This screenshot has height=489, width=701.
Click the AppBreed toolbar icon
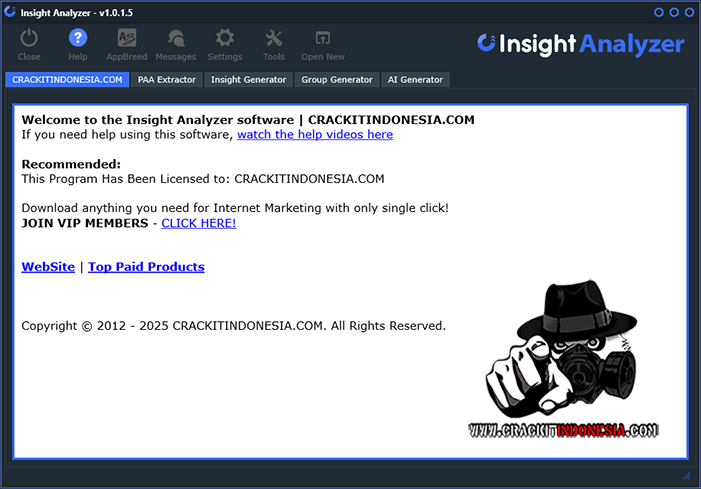pos(127,39)
